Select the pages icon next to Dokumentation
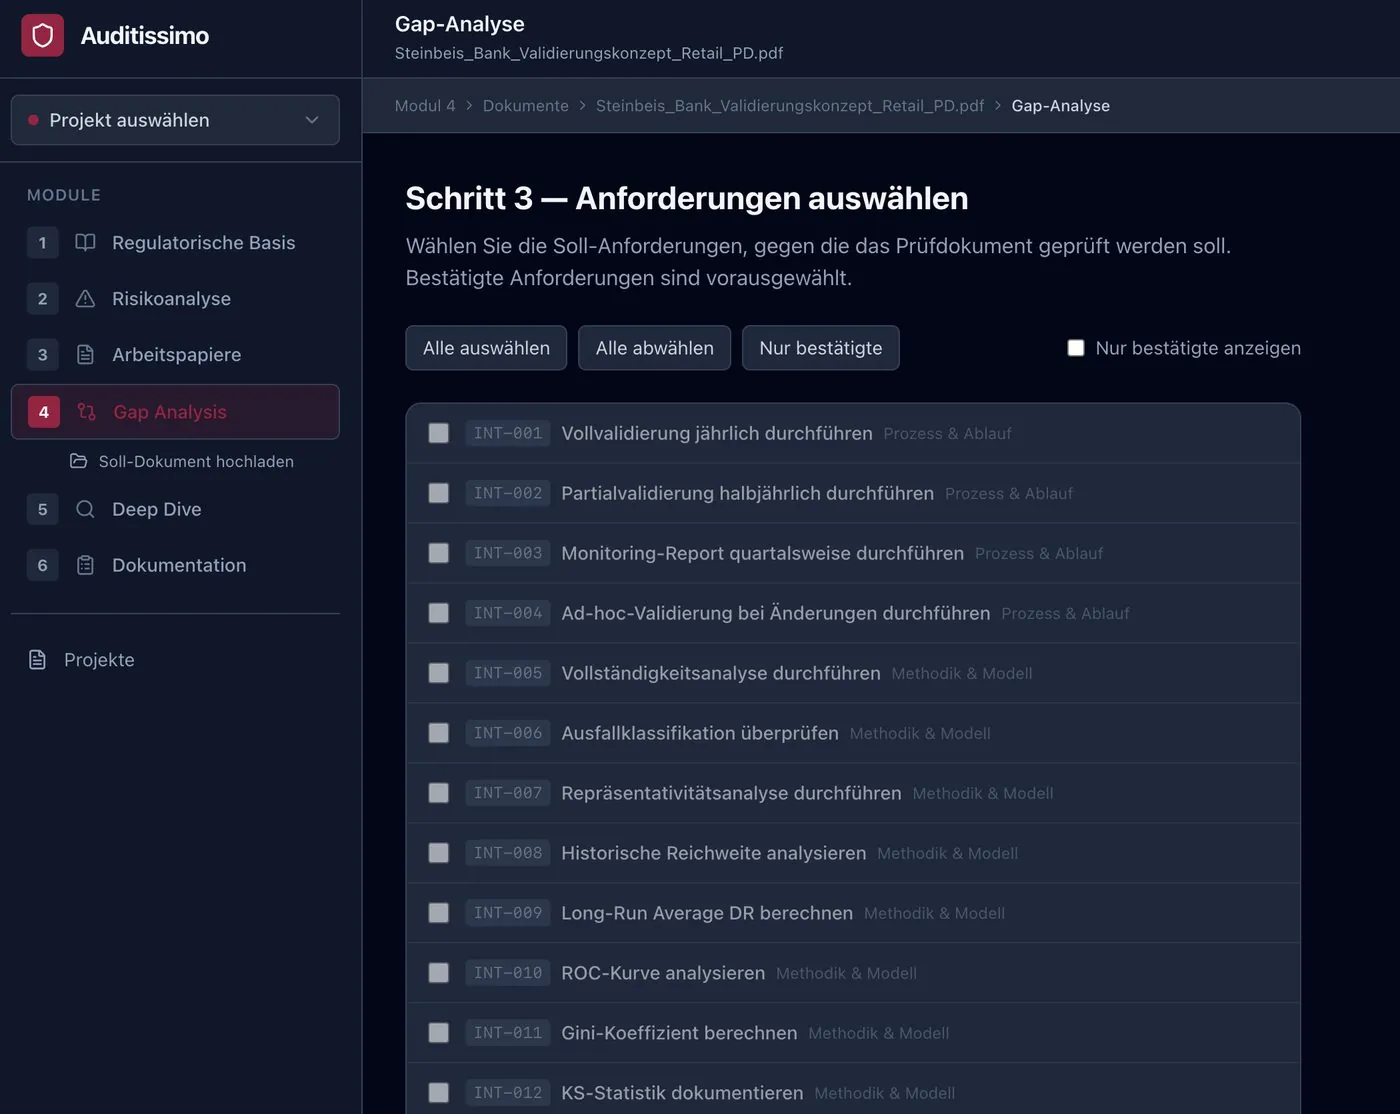Screen dimensions: 1400x1114 (85, 565)
